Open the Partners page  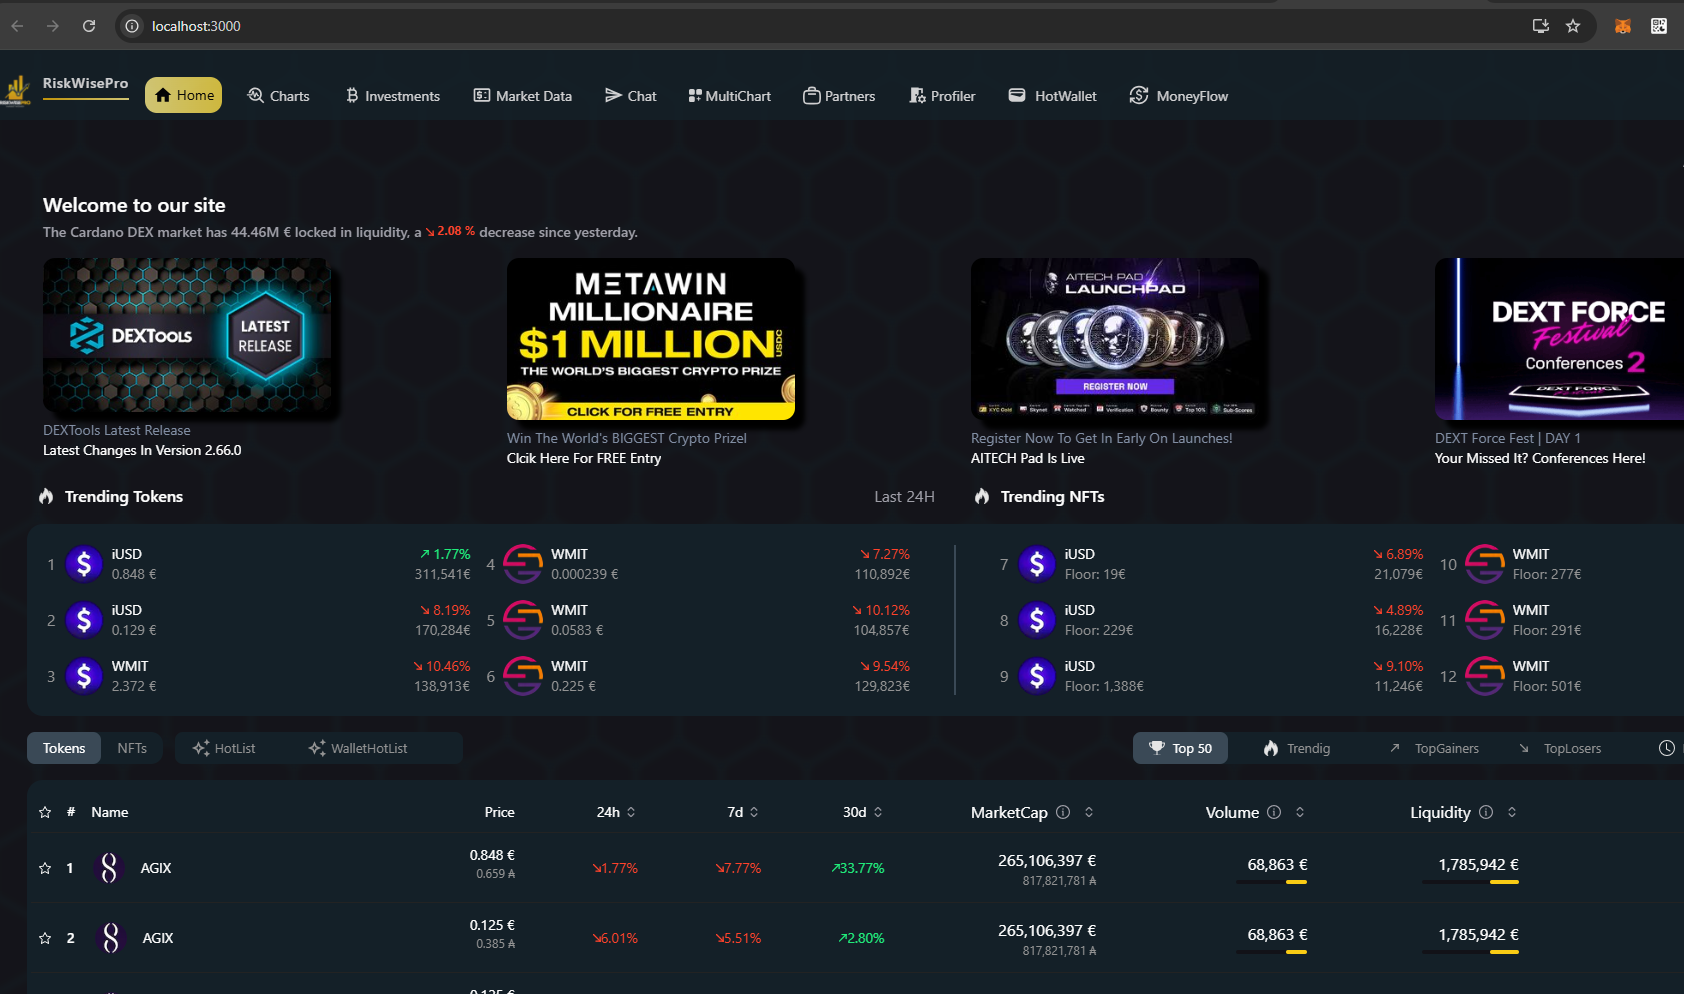point(839,95)
